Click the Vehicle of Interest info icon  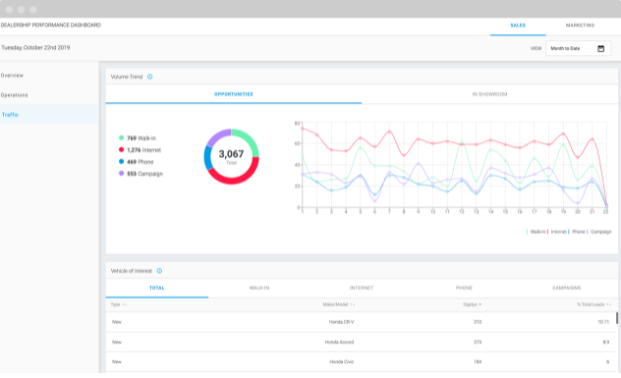[x=159, y=271]
